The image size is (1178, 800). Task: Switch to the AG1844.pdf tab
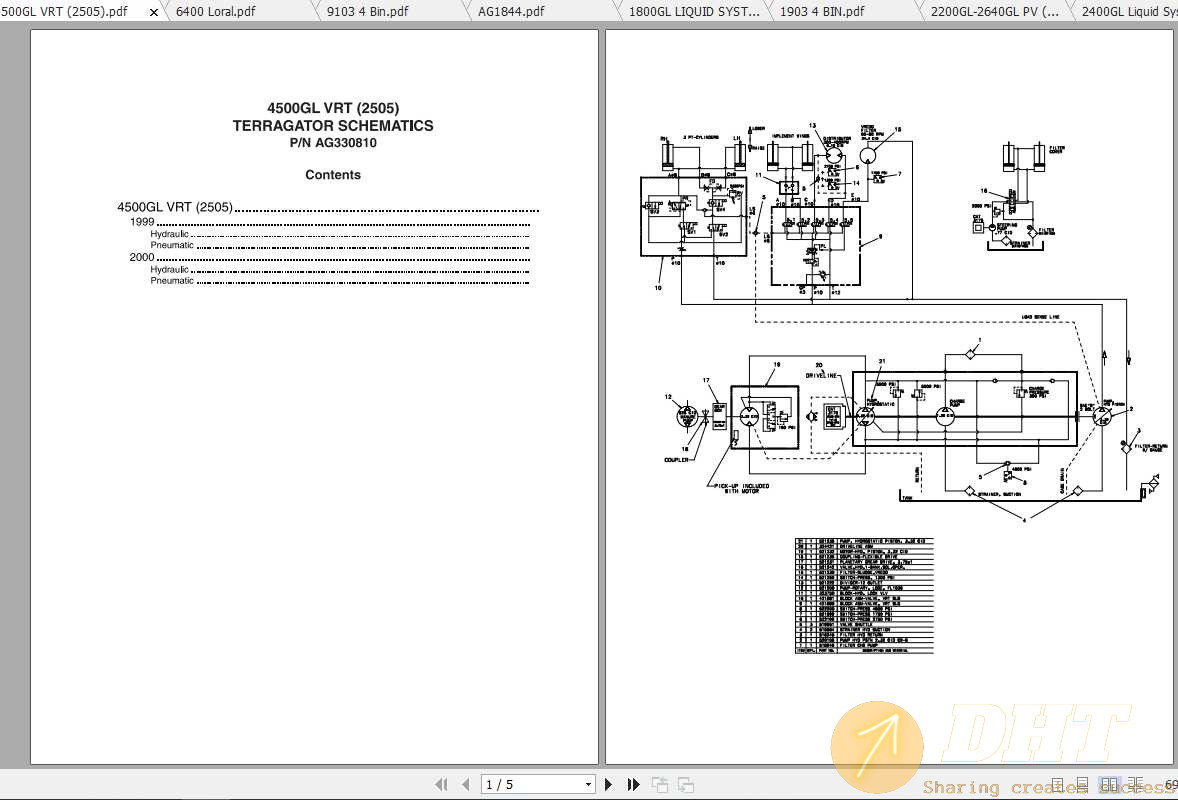[511, 11]
